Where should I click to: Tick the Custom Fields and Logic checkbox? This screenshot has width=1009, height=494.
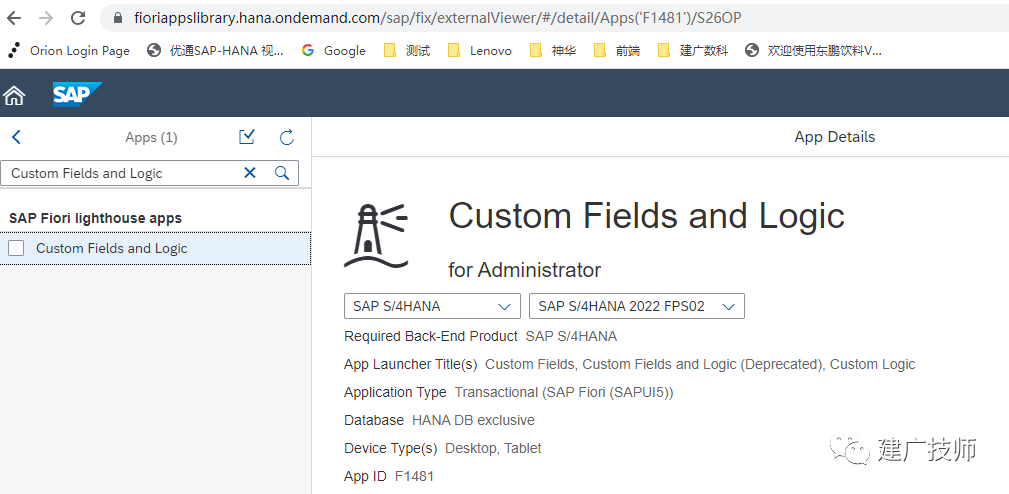[16, 248]
